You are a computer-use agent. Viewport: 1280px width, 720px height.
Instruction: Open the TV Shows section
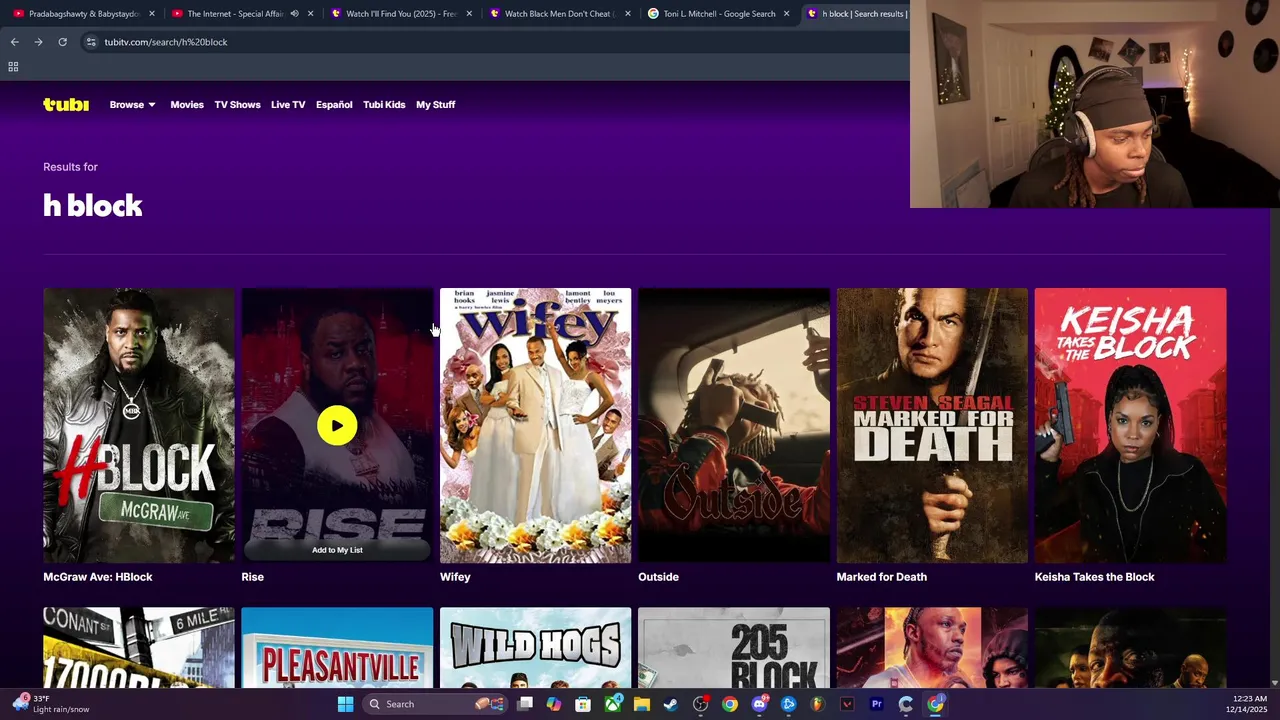coord(237,104)
